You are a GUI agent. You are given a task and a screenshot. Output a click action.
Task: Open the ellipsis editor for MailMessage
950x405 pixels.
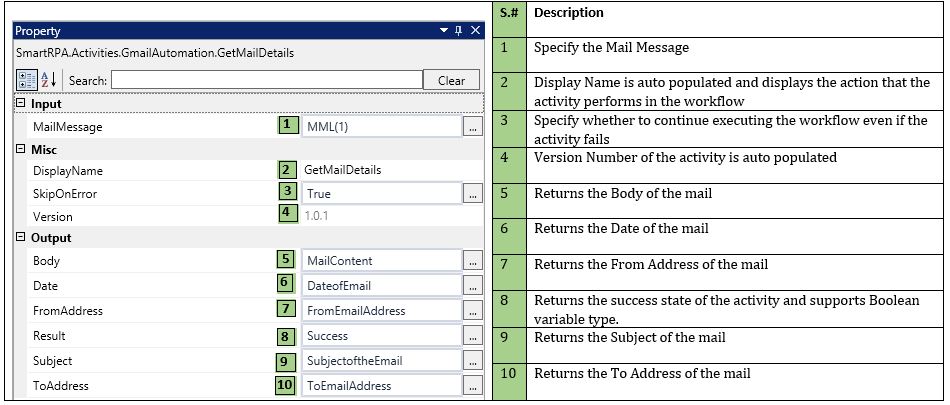coord(474,127)
